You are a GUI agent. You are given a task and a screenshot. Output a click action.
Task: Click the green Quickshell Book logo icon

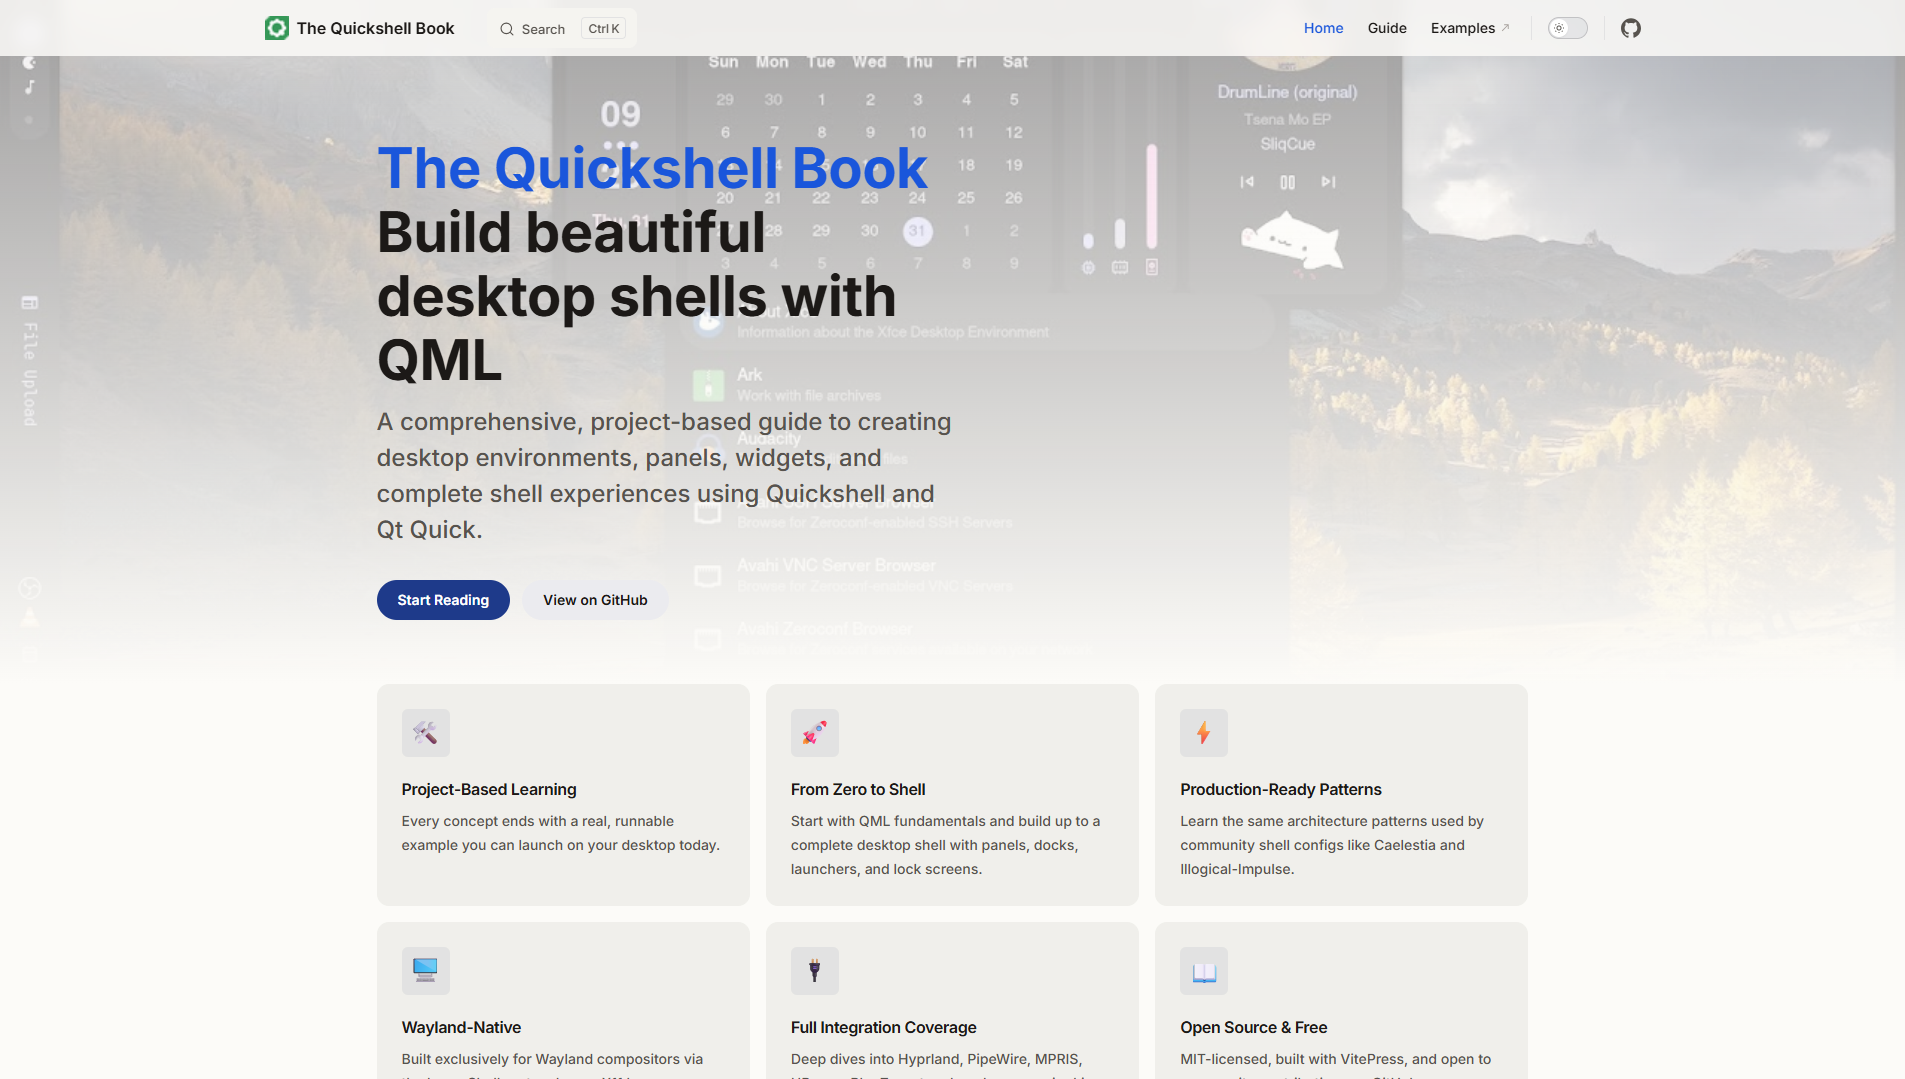tap(277, 28)
